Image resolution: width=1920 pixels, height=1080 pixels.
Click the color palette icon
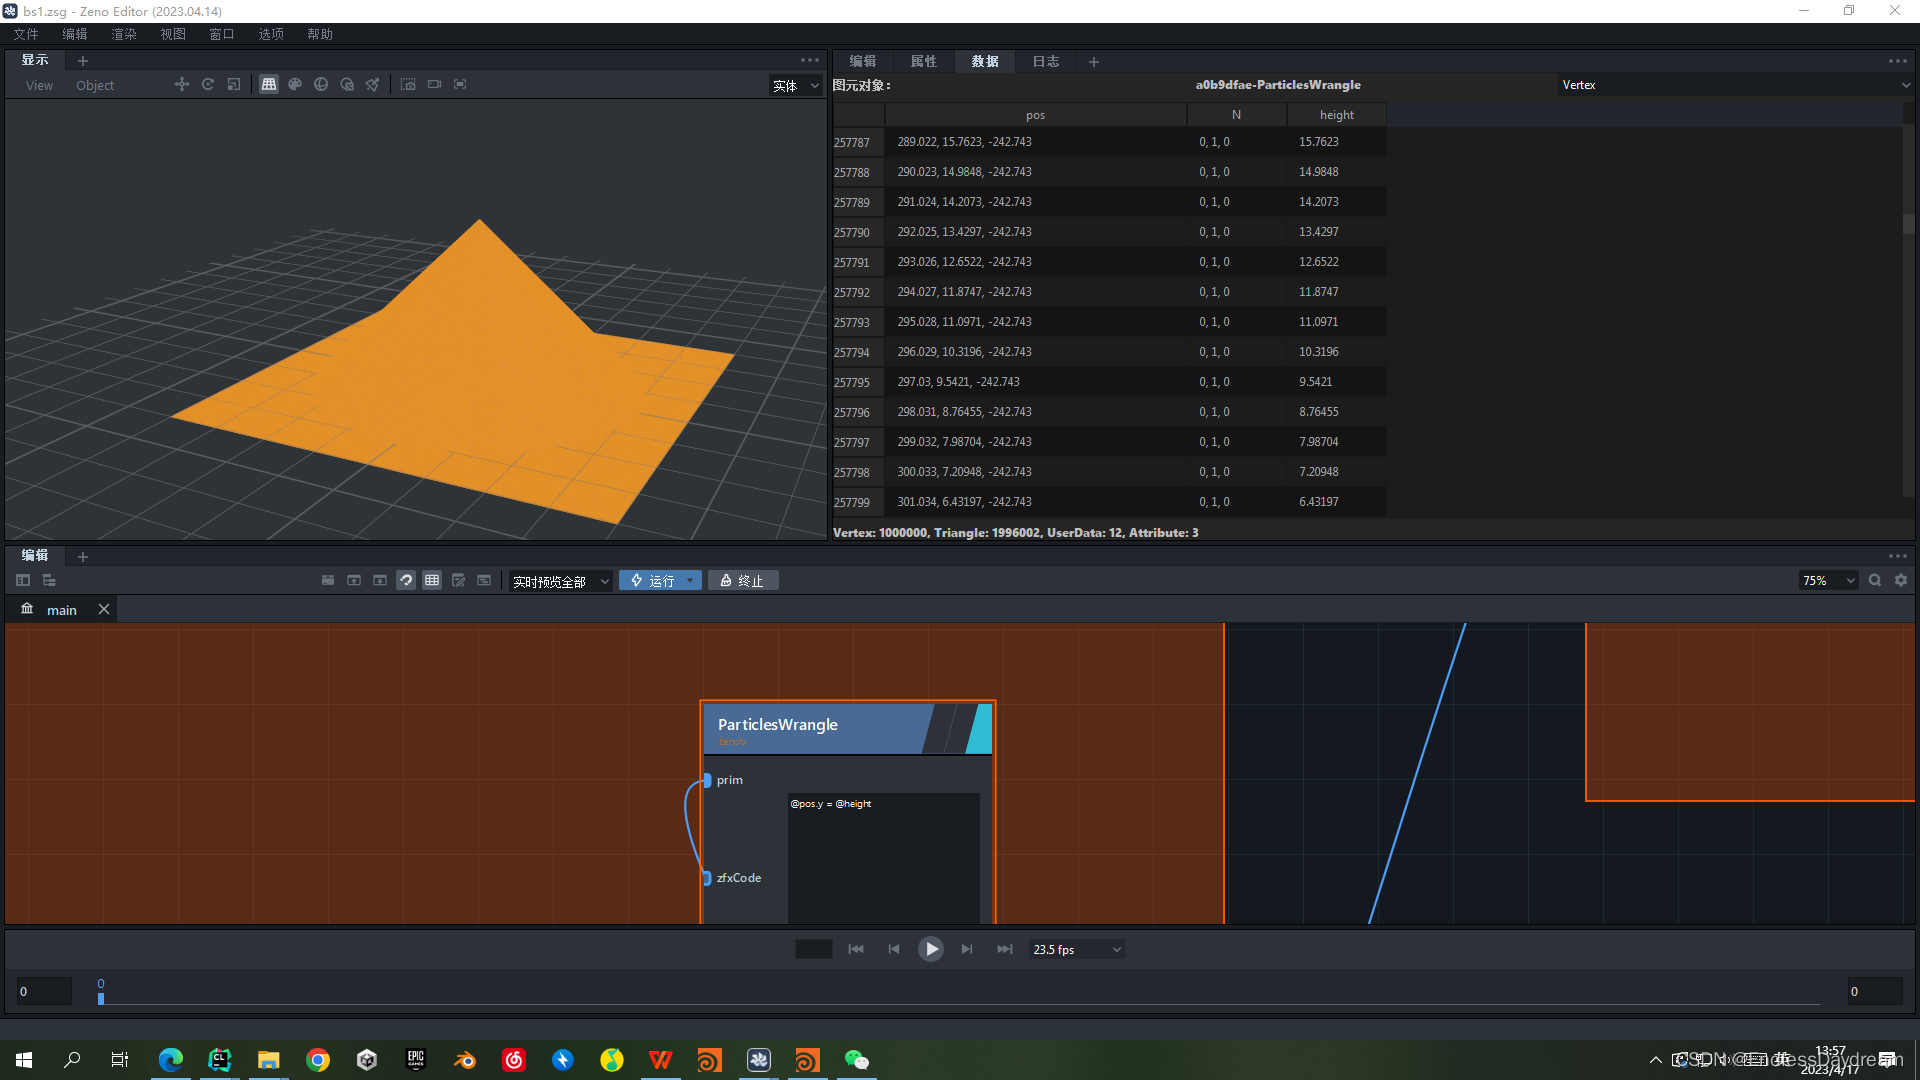tap(295, 85)
